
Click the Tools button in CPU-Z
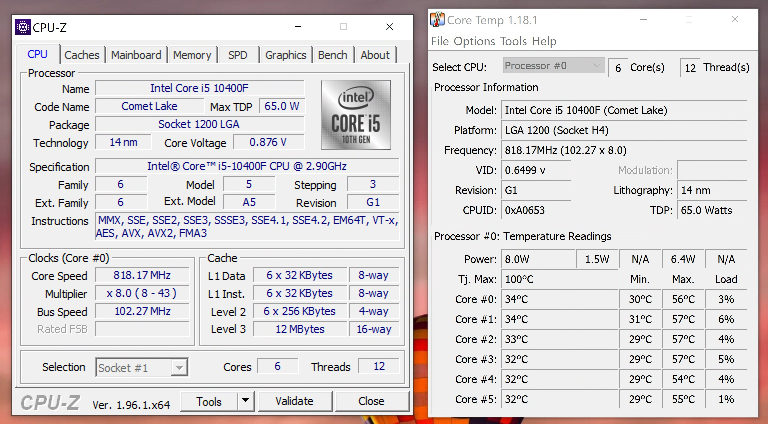tap(209, 401)
